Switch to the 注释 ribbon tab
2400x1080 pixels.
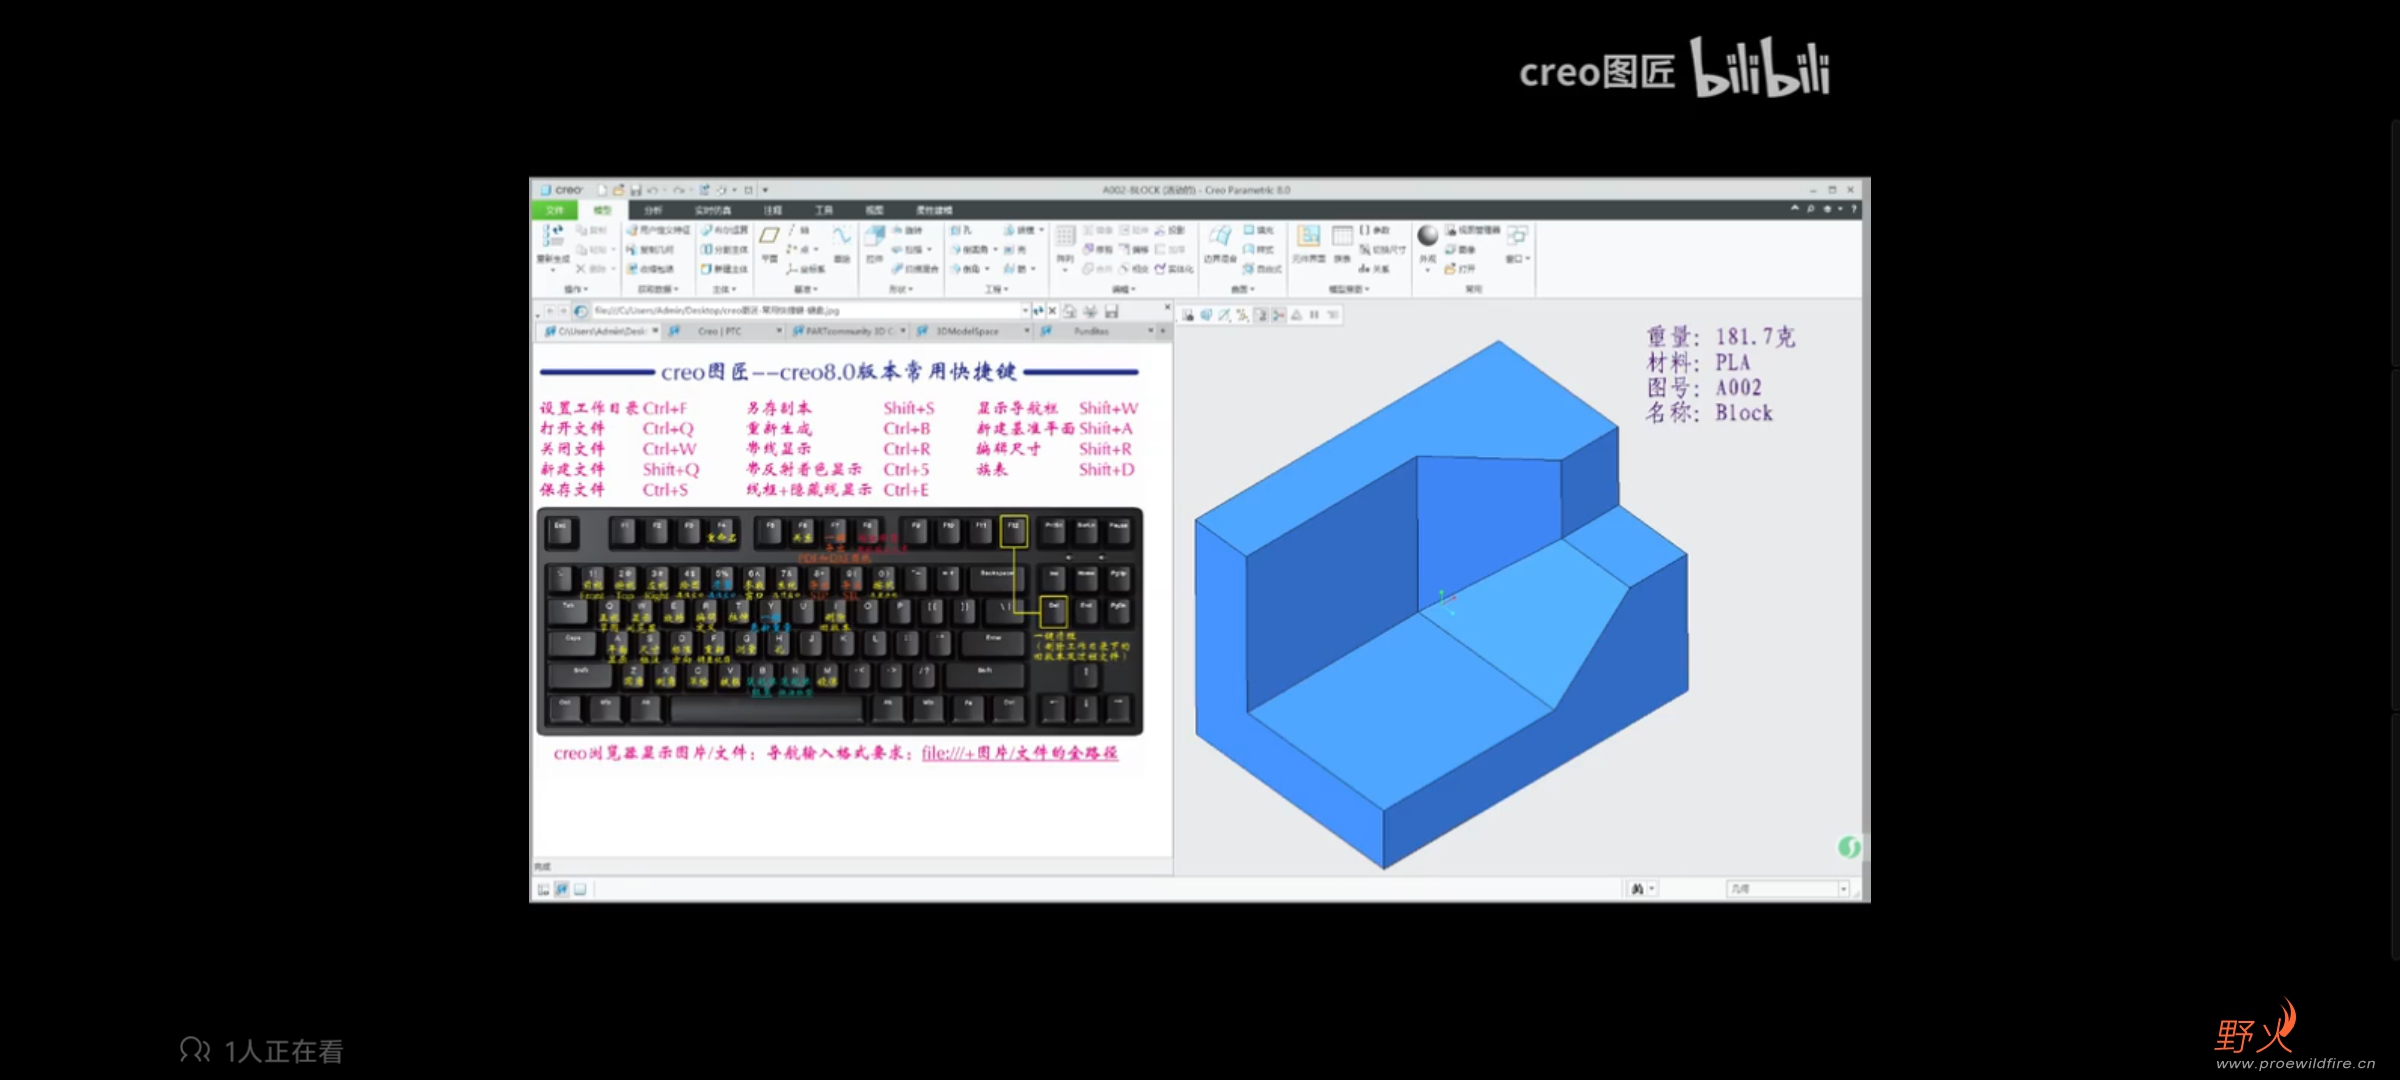coord(773,210)
